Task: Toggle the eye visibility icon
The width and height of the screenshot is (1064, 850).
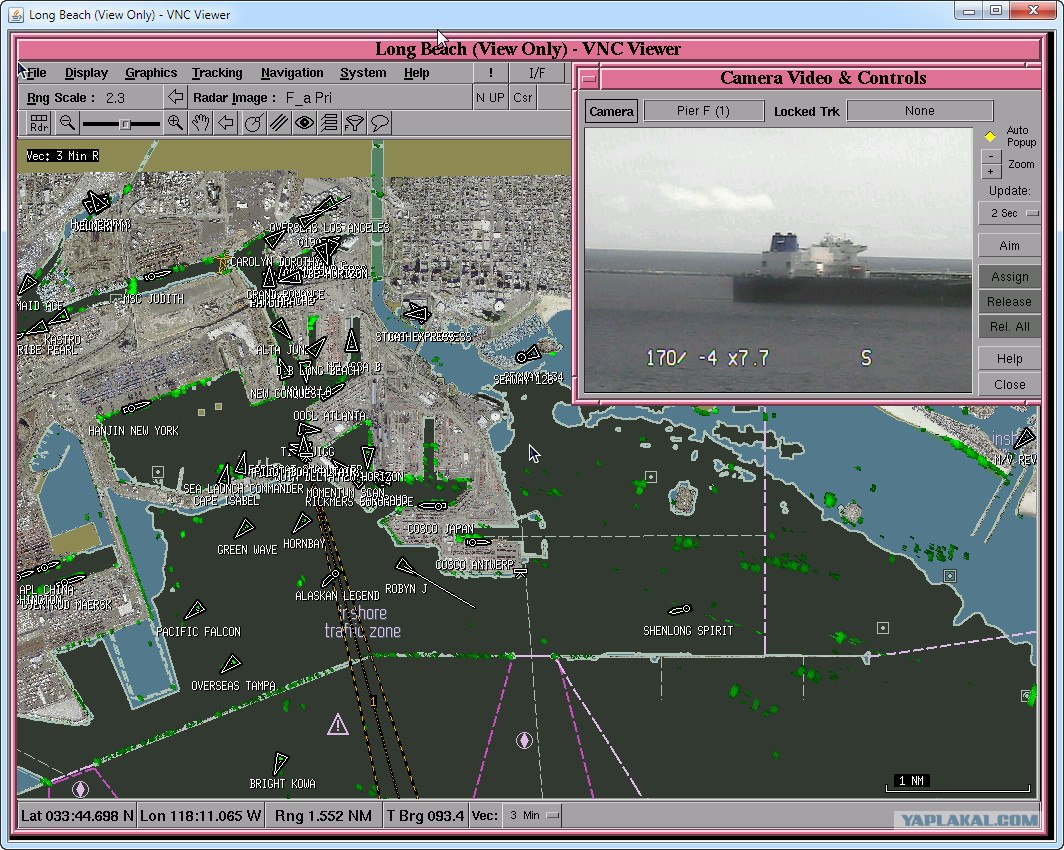Action: pos(304,123)
